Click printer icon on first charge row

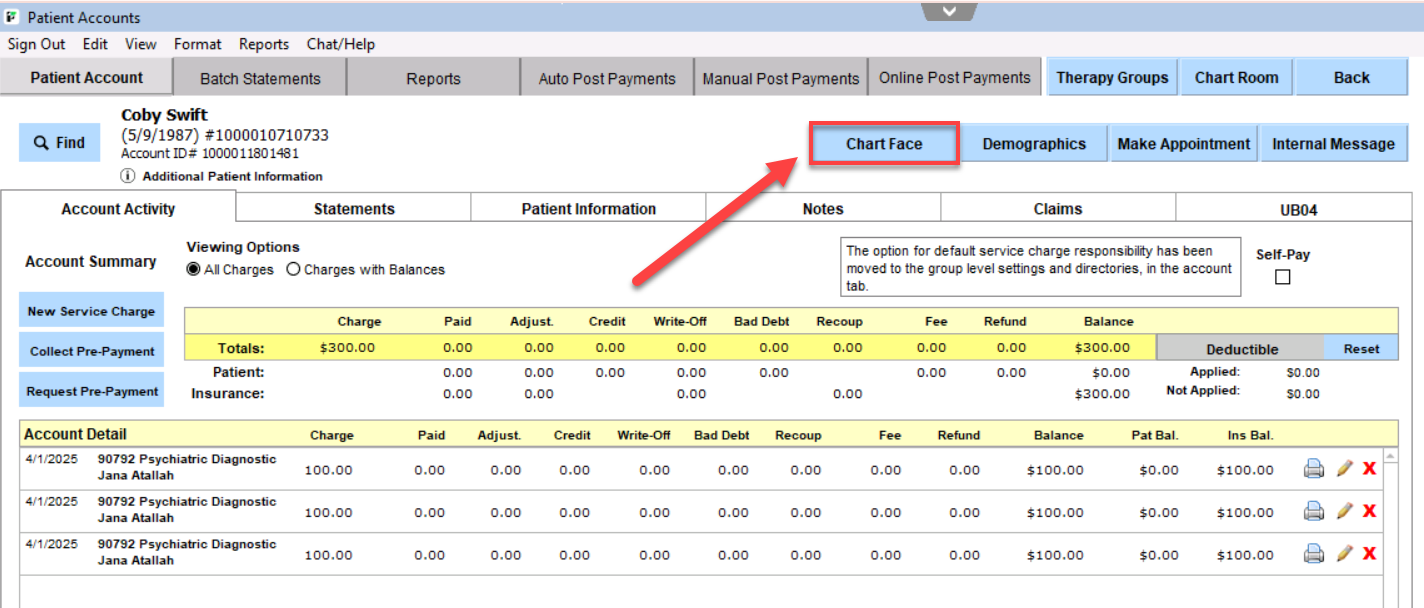click(x=1313, y=469)
